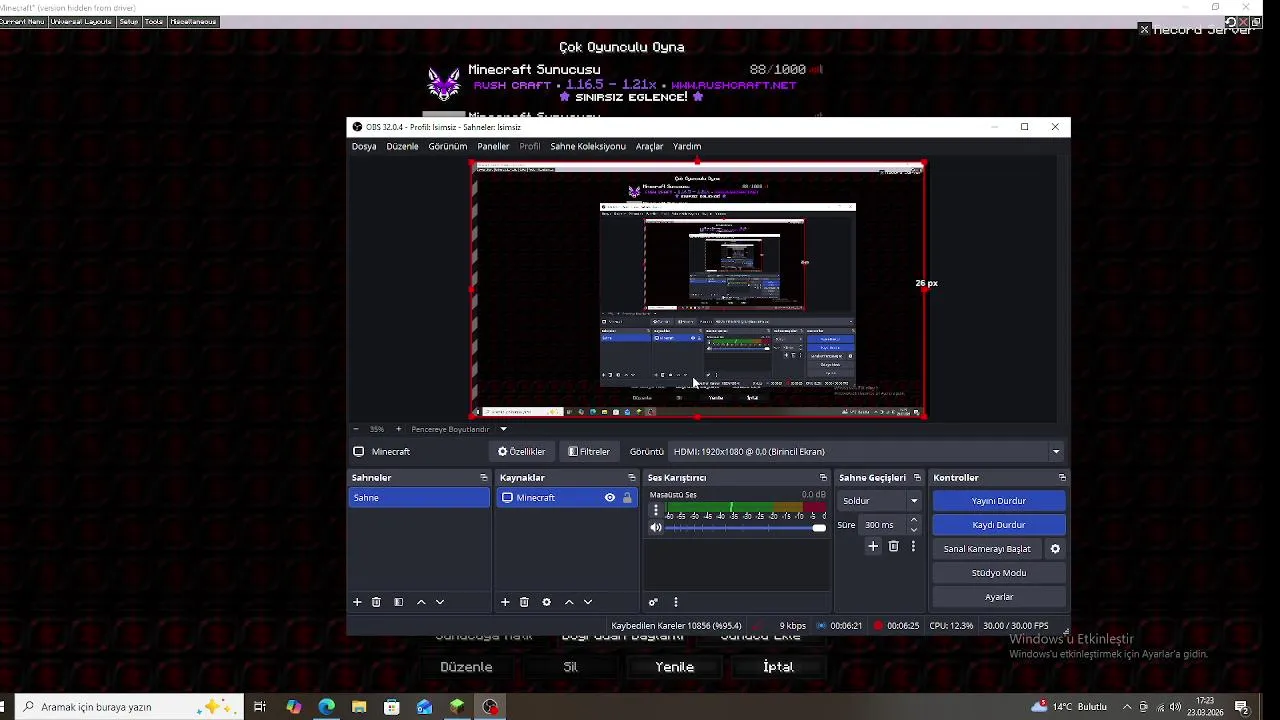
Task: Open Ayarlar settings button
Action: (999, 597)
